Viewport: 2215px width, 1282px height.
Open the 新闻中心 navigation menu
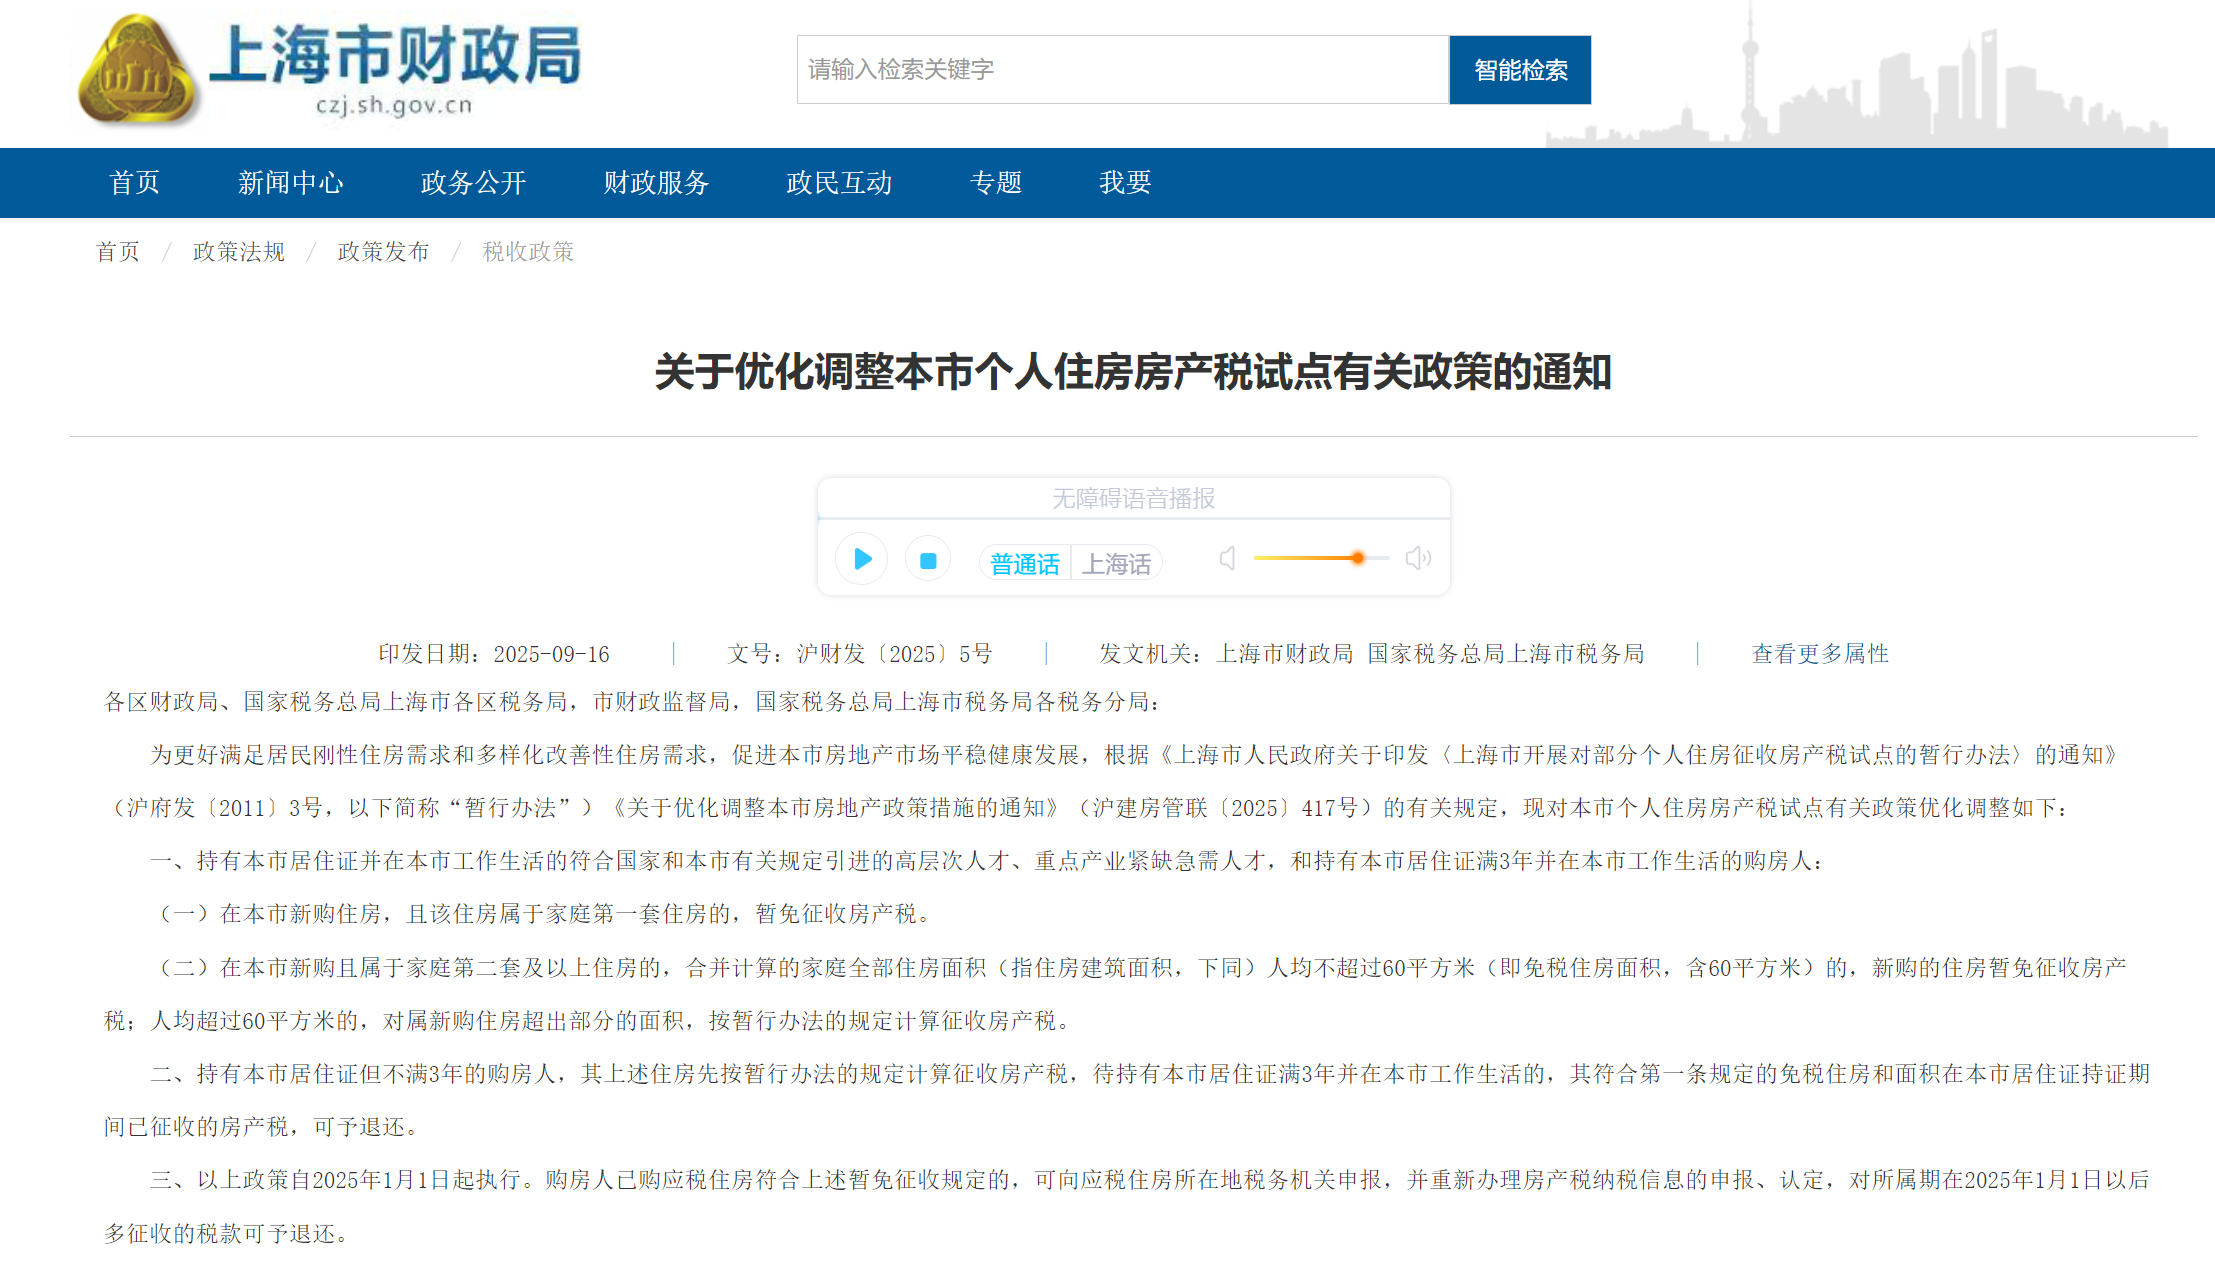pyautogui.click(x=291, y=183)
